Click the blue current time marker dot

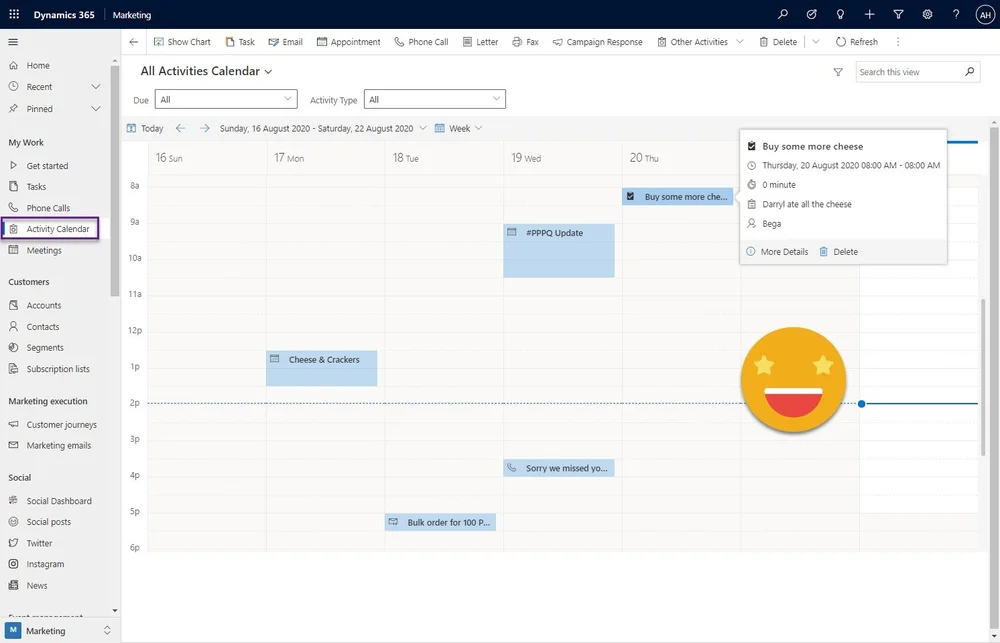point(861,403)
